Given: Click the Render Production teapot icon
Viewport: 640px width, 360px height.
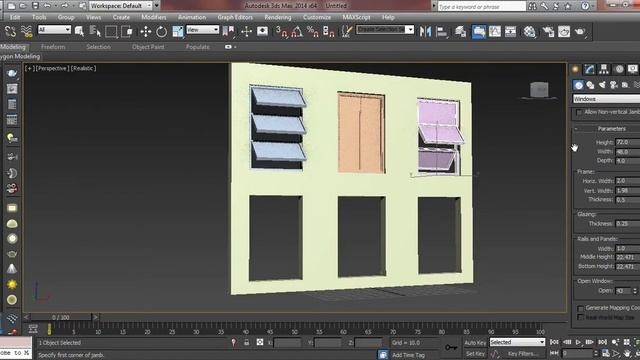Looking at the screenshot, I should point(580,31).
